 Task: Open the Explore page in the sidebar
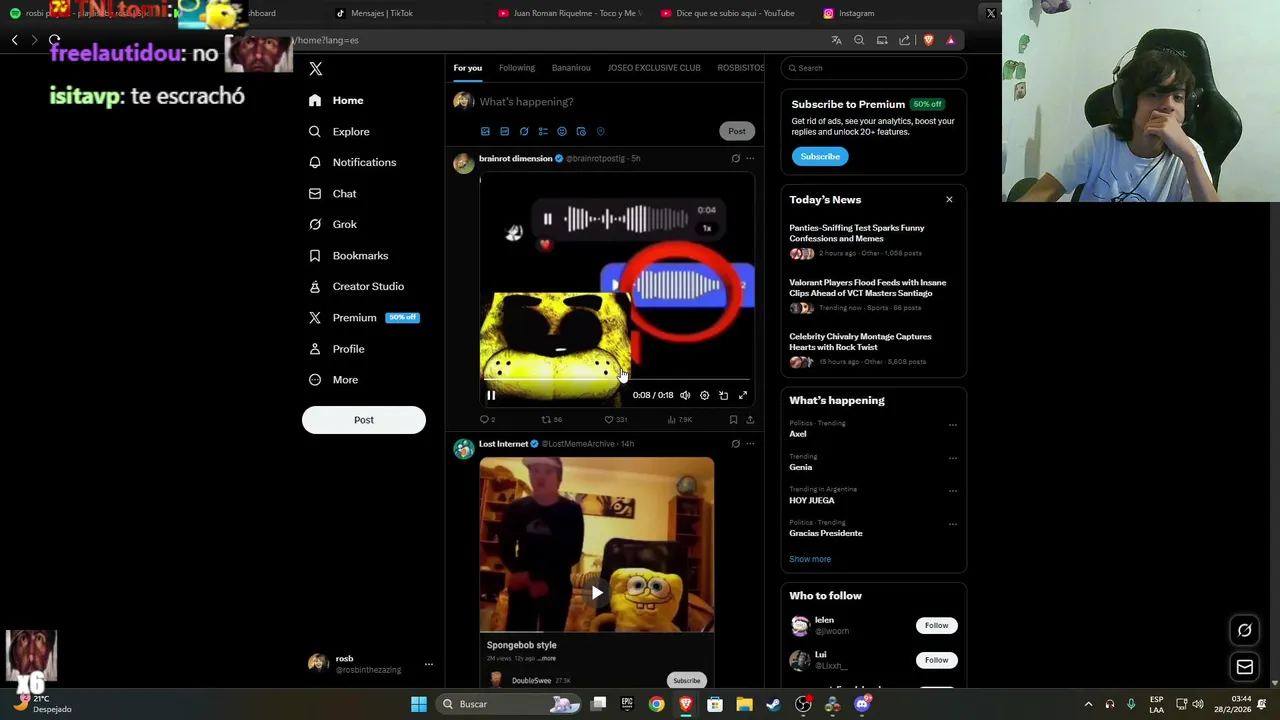[340, 131]
